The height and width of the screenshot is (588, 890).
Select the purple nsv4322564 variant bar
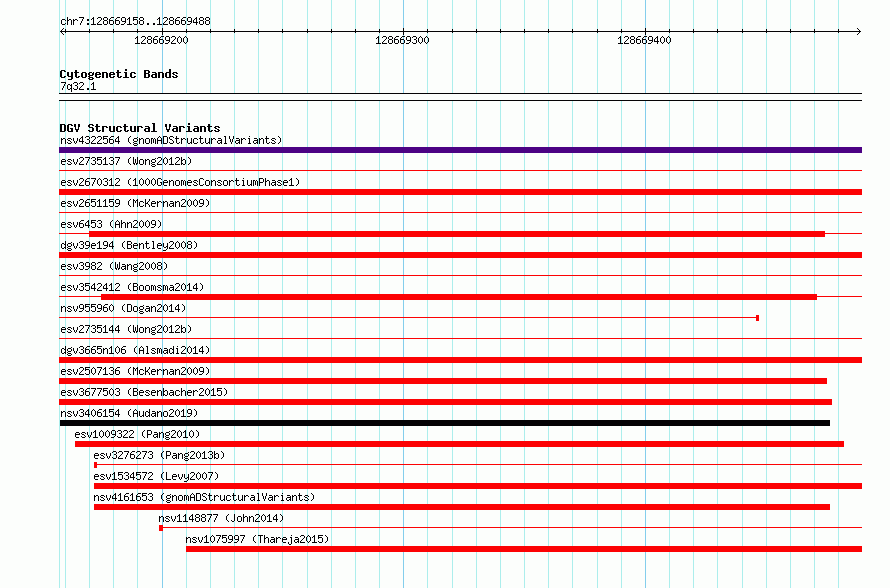click(460, 150)
